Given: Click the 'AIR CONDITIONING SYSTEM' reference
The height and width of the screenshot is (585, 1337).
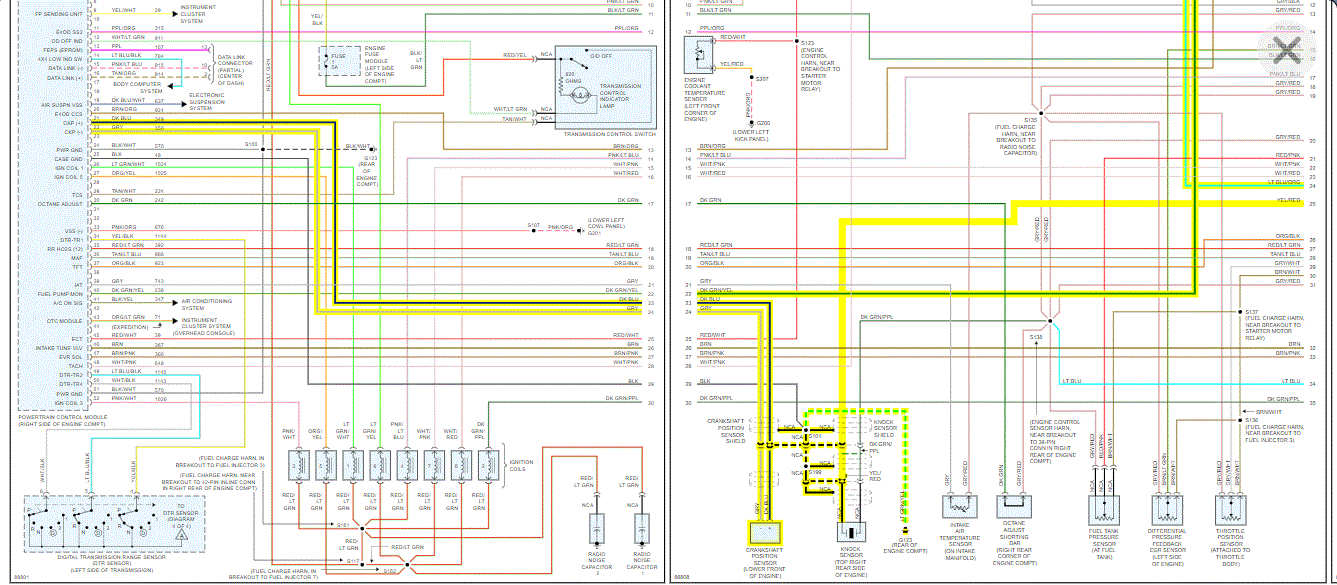Looking at the screenshot, I should (x=206, y=305).
